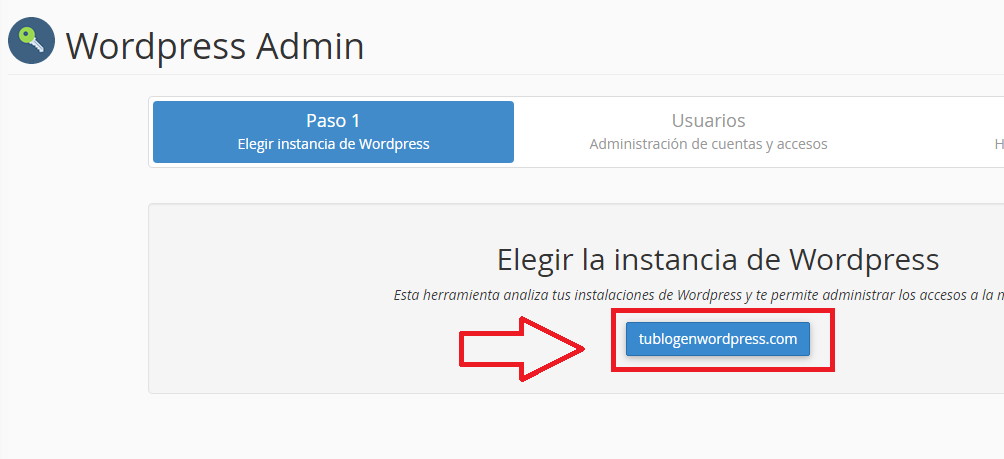
Task: Select the Paso 1 tab
Action: tap(333, 132)
